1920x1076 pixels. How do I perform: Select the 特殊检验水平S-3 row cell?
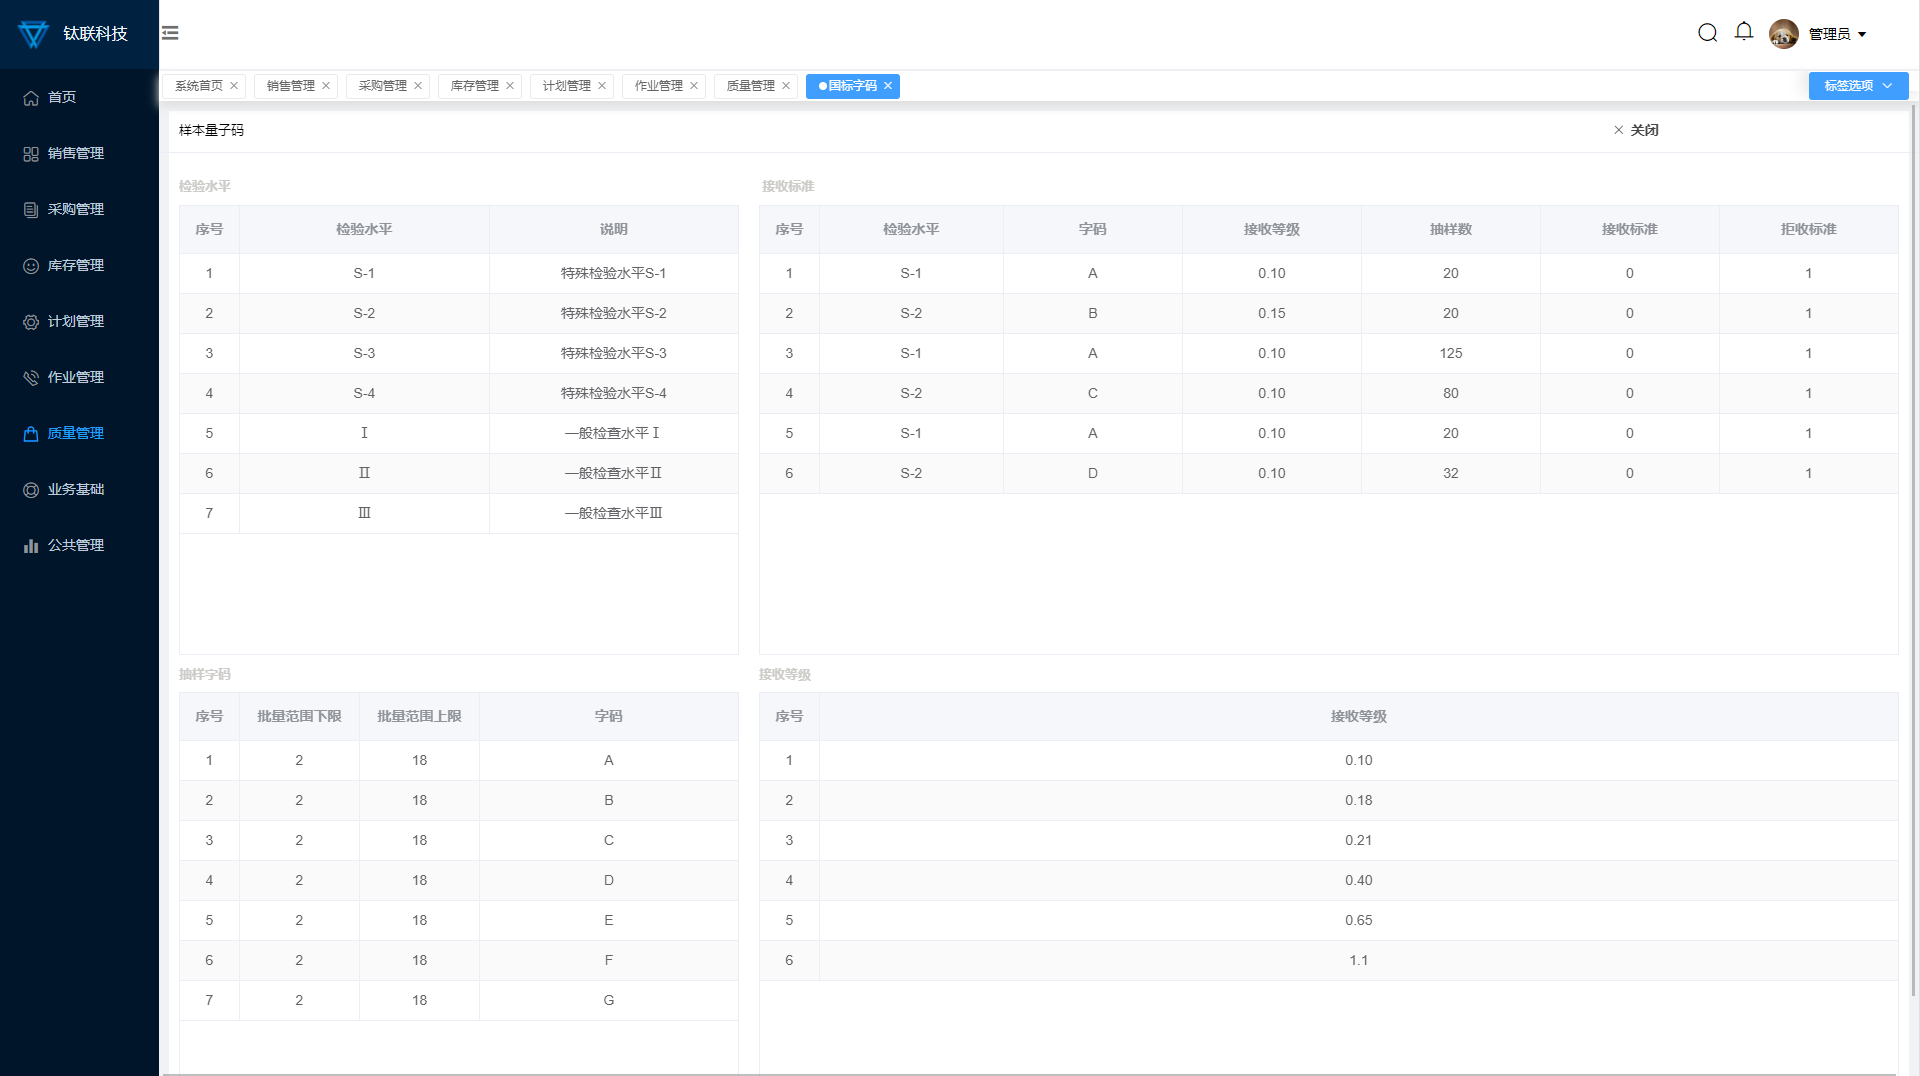614,353
